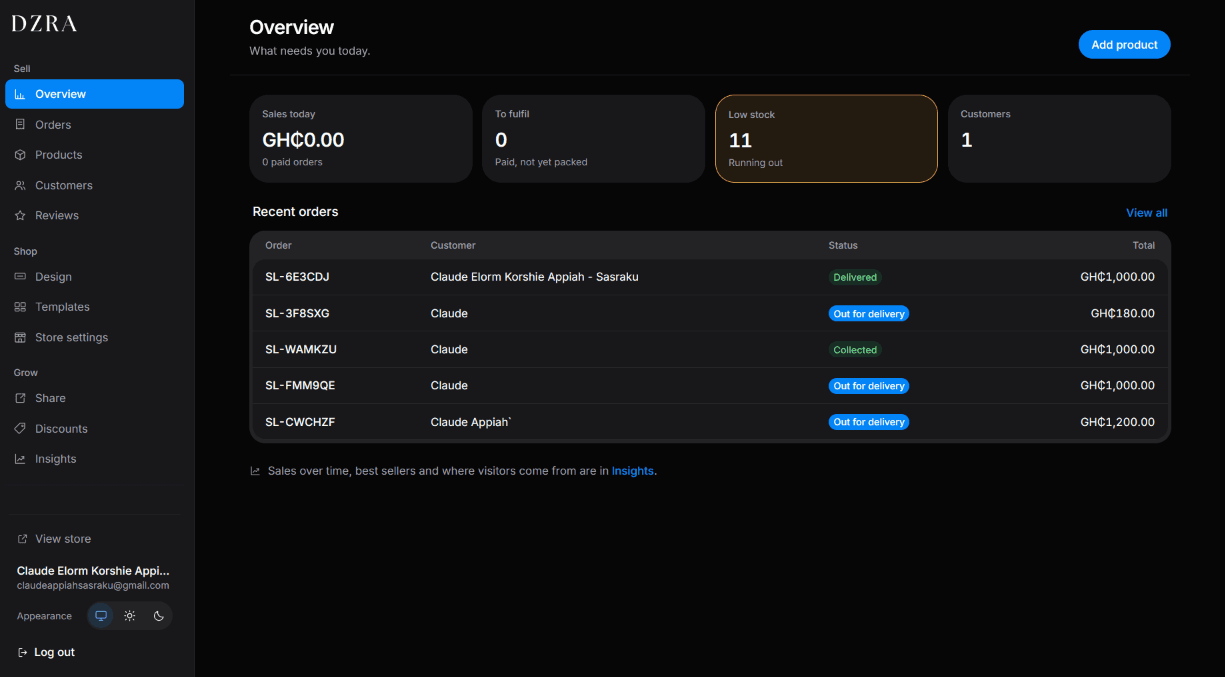Click the Orders clipboard icon in the sidebar
The image size is (1225, 677).
pos(20,125)
